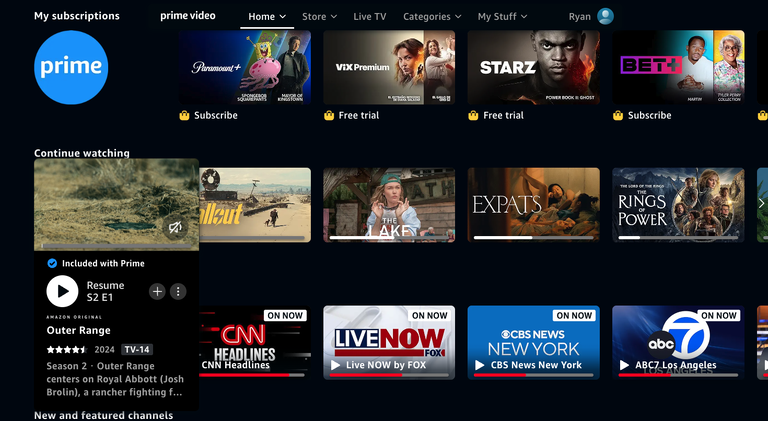Screen dimensions: 768x421
Task: Click the play icon on CBS News New York
Action: point(480,365)
